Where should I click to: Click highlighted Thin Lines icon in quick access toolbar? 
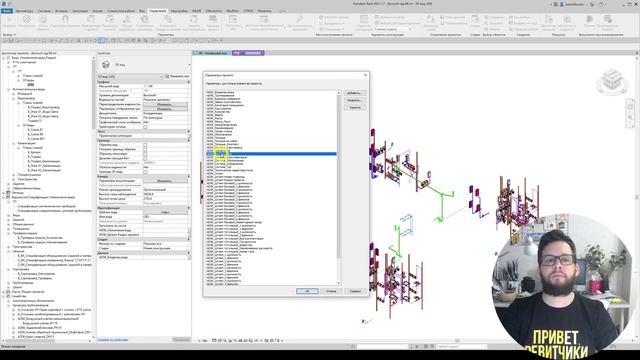[102, 41]
